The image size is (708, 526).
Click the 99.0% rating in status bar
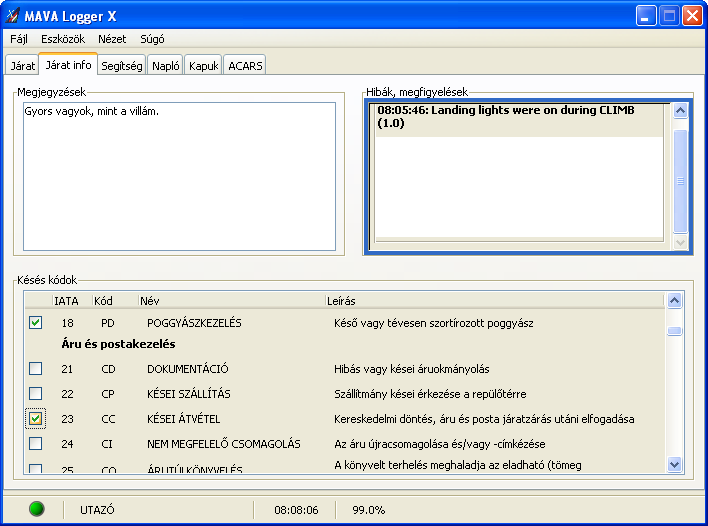[x=368, y=510]
